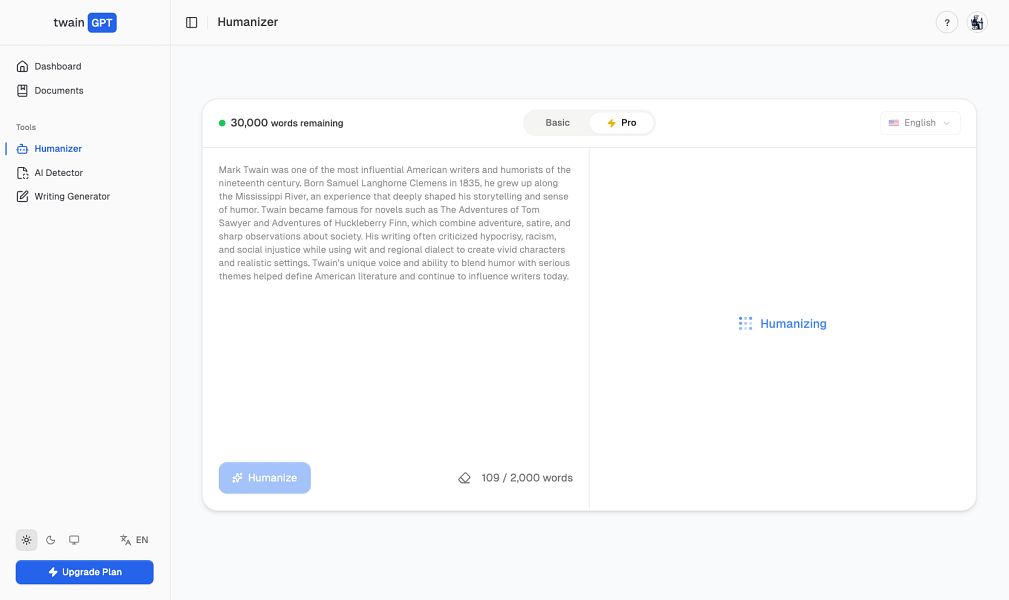Click the Humanizer page title
This screenshot has height=600, width=1009.
248,22
